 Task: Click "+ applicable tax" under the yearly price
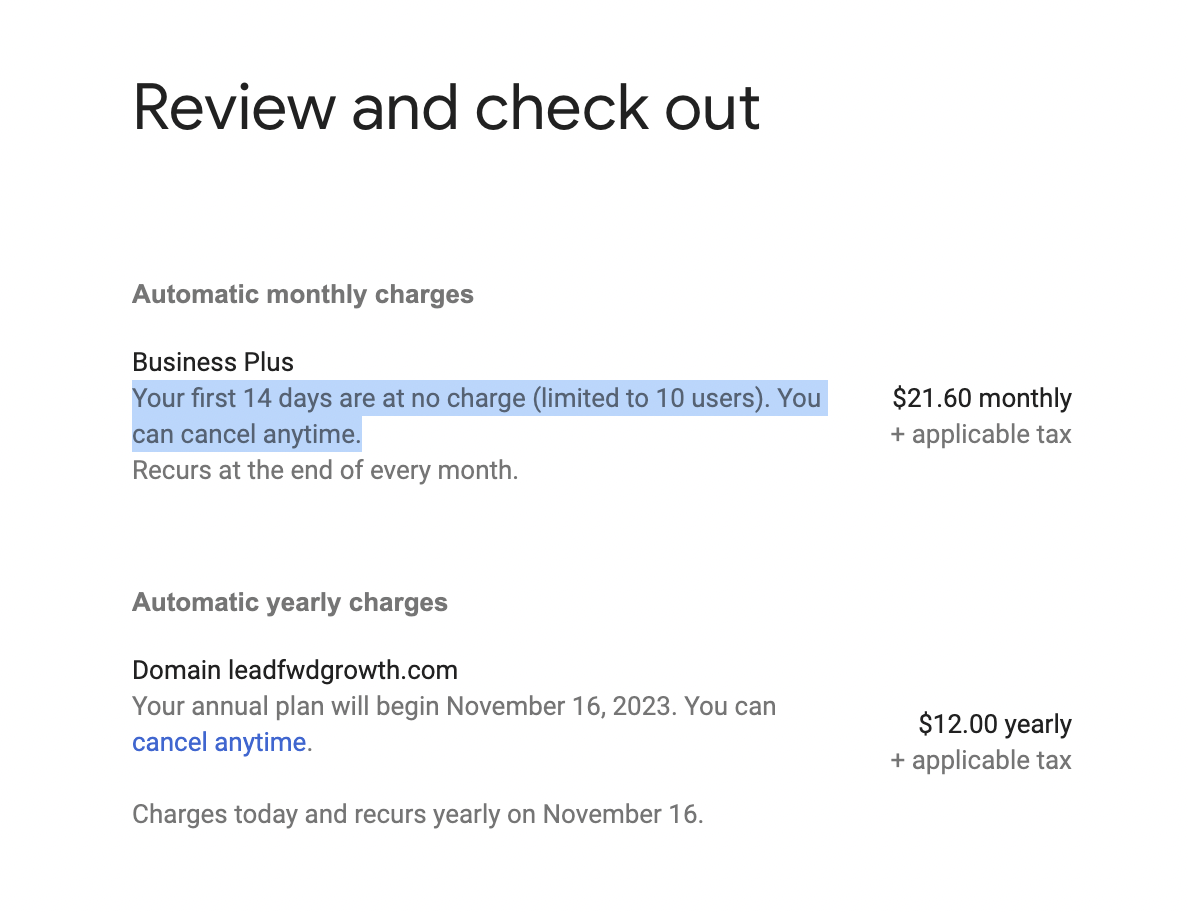tap(981, 760)
